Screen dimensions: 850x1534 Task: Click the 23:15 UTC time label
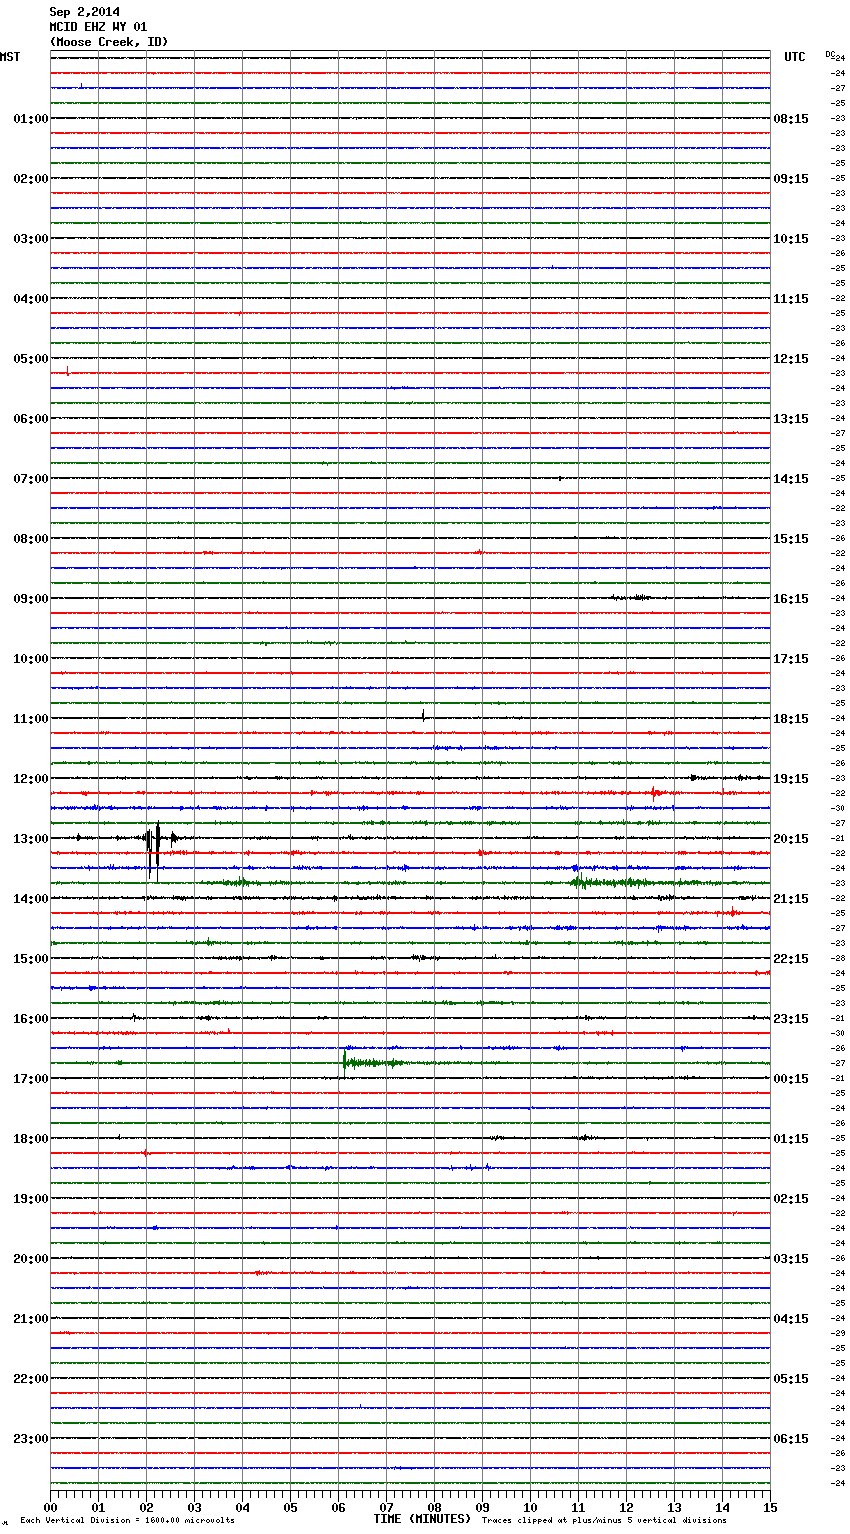pyautogui.click(x=791, y=1019)
